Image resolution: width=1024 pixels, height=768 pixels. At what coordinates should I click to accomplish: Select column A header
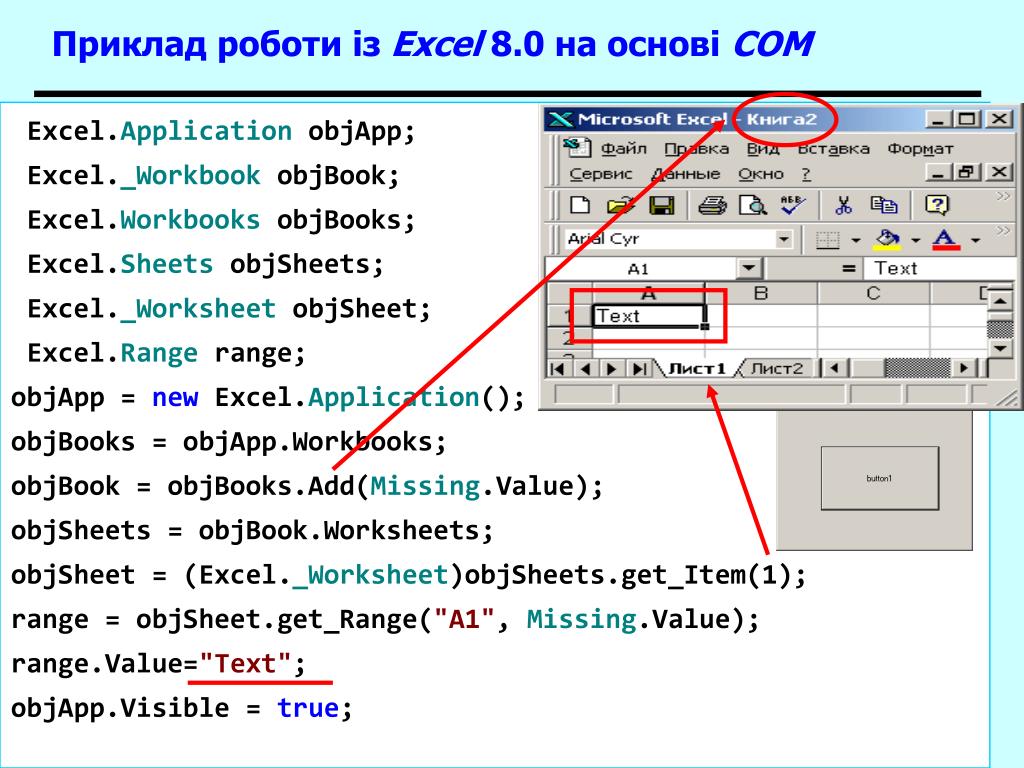(648, 293)
